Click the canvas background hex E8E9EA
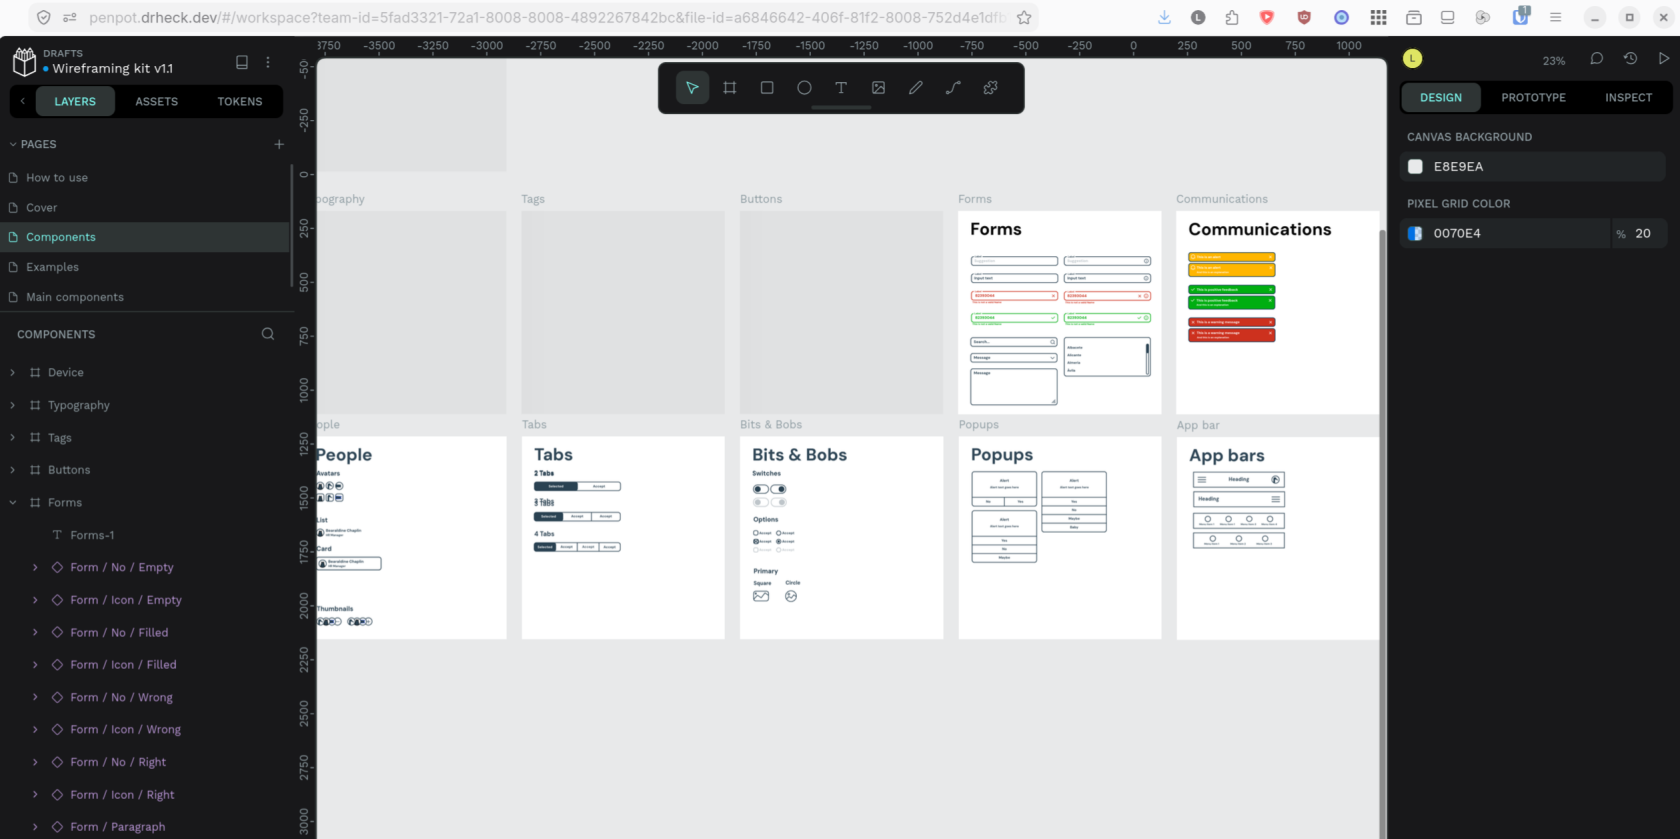 (x=1458, y=167)
